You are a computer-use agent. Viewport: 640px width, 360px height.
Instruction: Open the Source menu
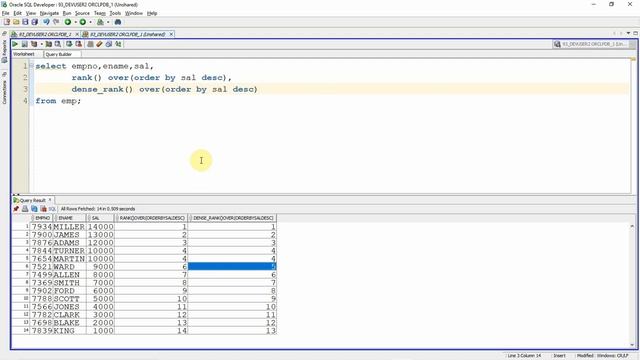click(x=82, y=13)
